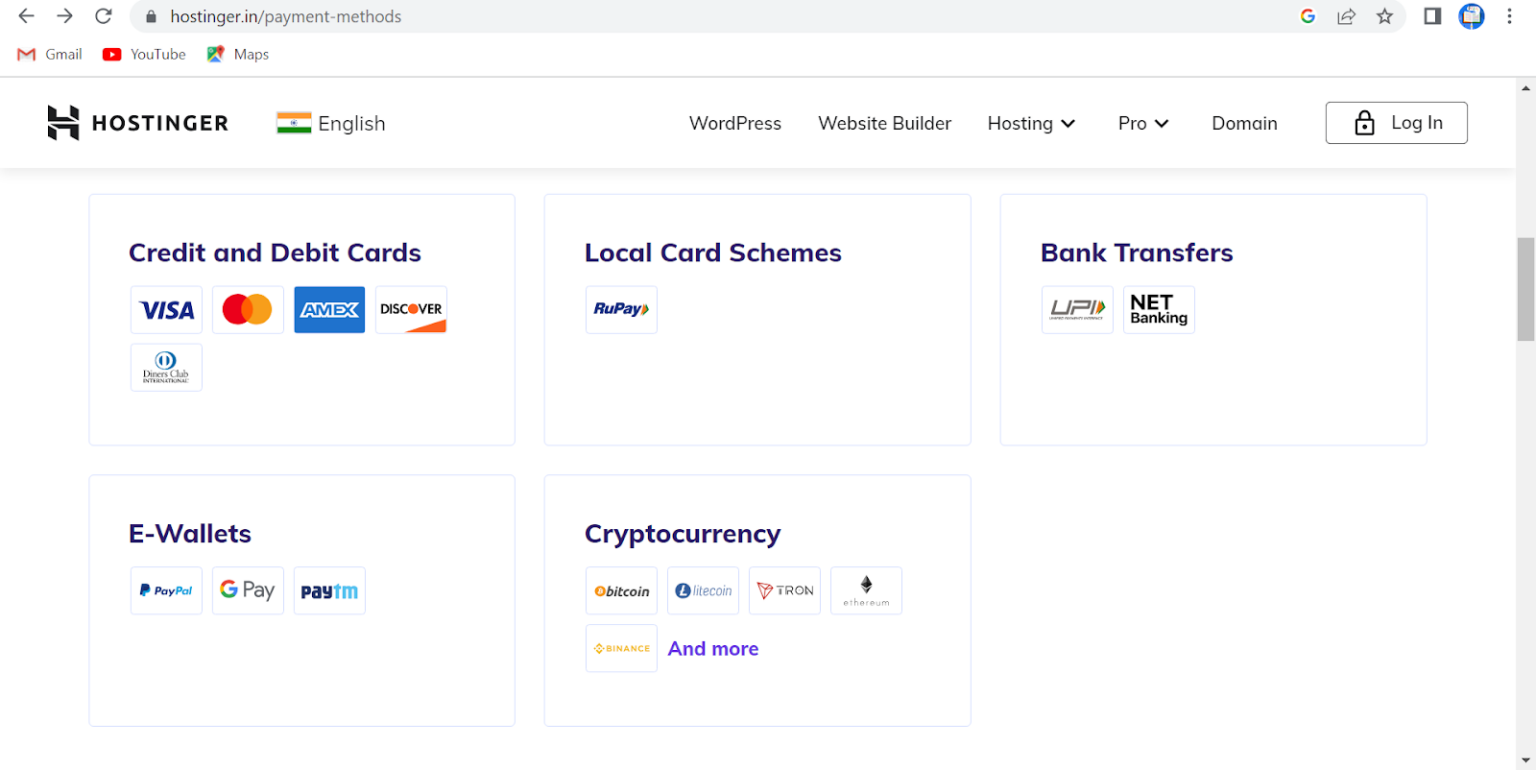Viewport: 1536px width, 770px height.
Task: Click the Google Pay logo
Action: [247, 590]
